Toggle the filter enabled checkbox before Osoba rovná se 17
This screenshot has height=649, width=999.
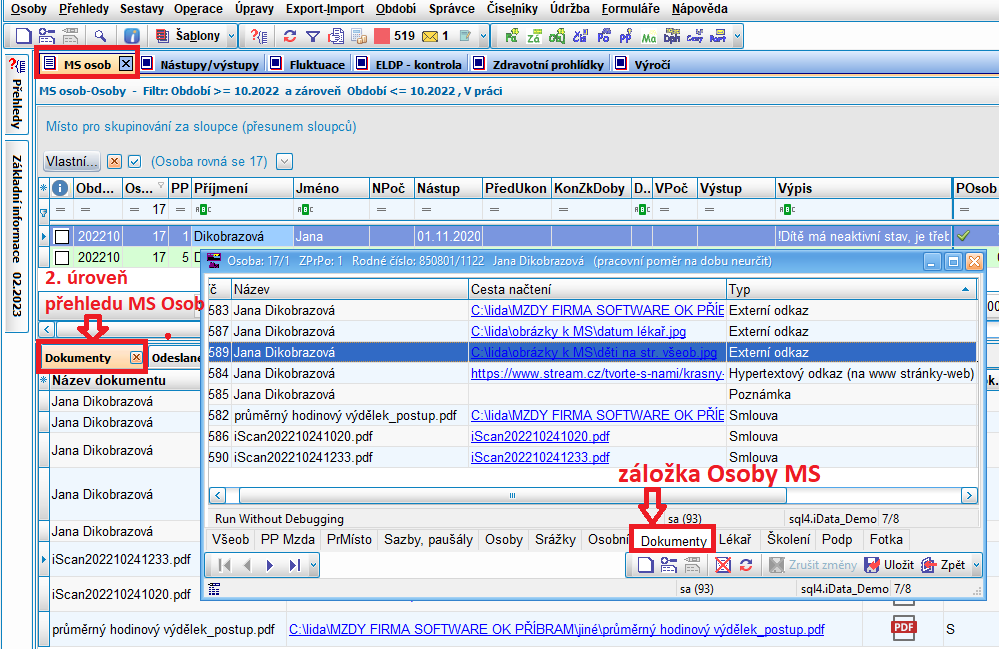pyautogui.click(x=134, y=162)
